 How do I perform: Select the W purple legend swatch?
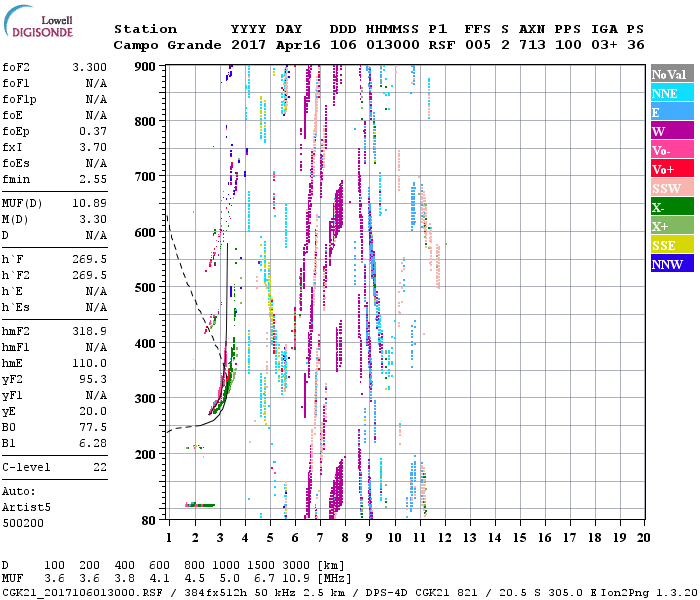pos(672,131)
